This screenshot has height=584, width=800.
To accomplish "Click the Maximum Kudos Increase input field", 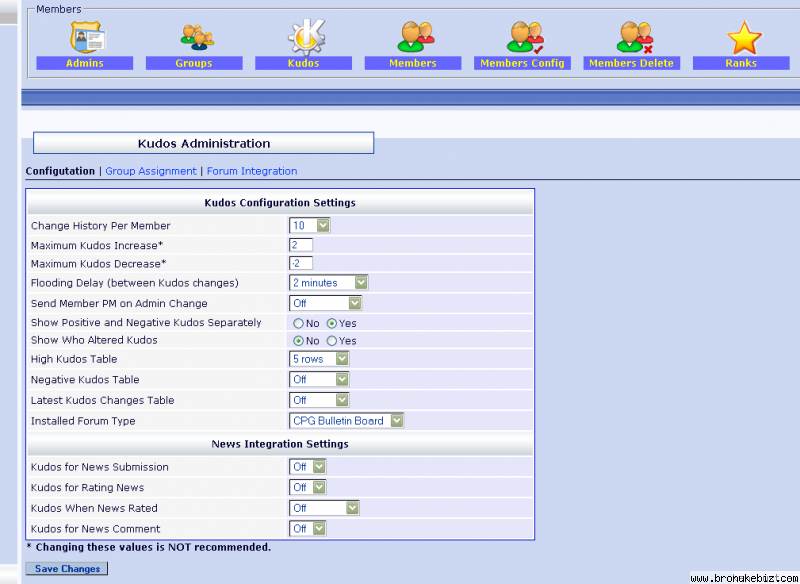I will coord(301,245).
